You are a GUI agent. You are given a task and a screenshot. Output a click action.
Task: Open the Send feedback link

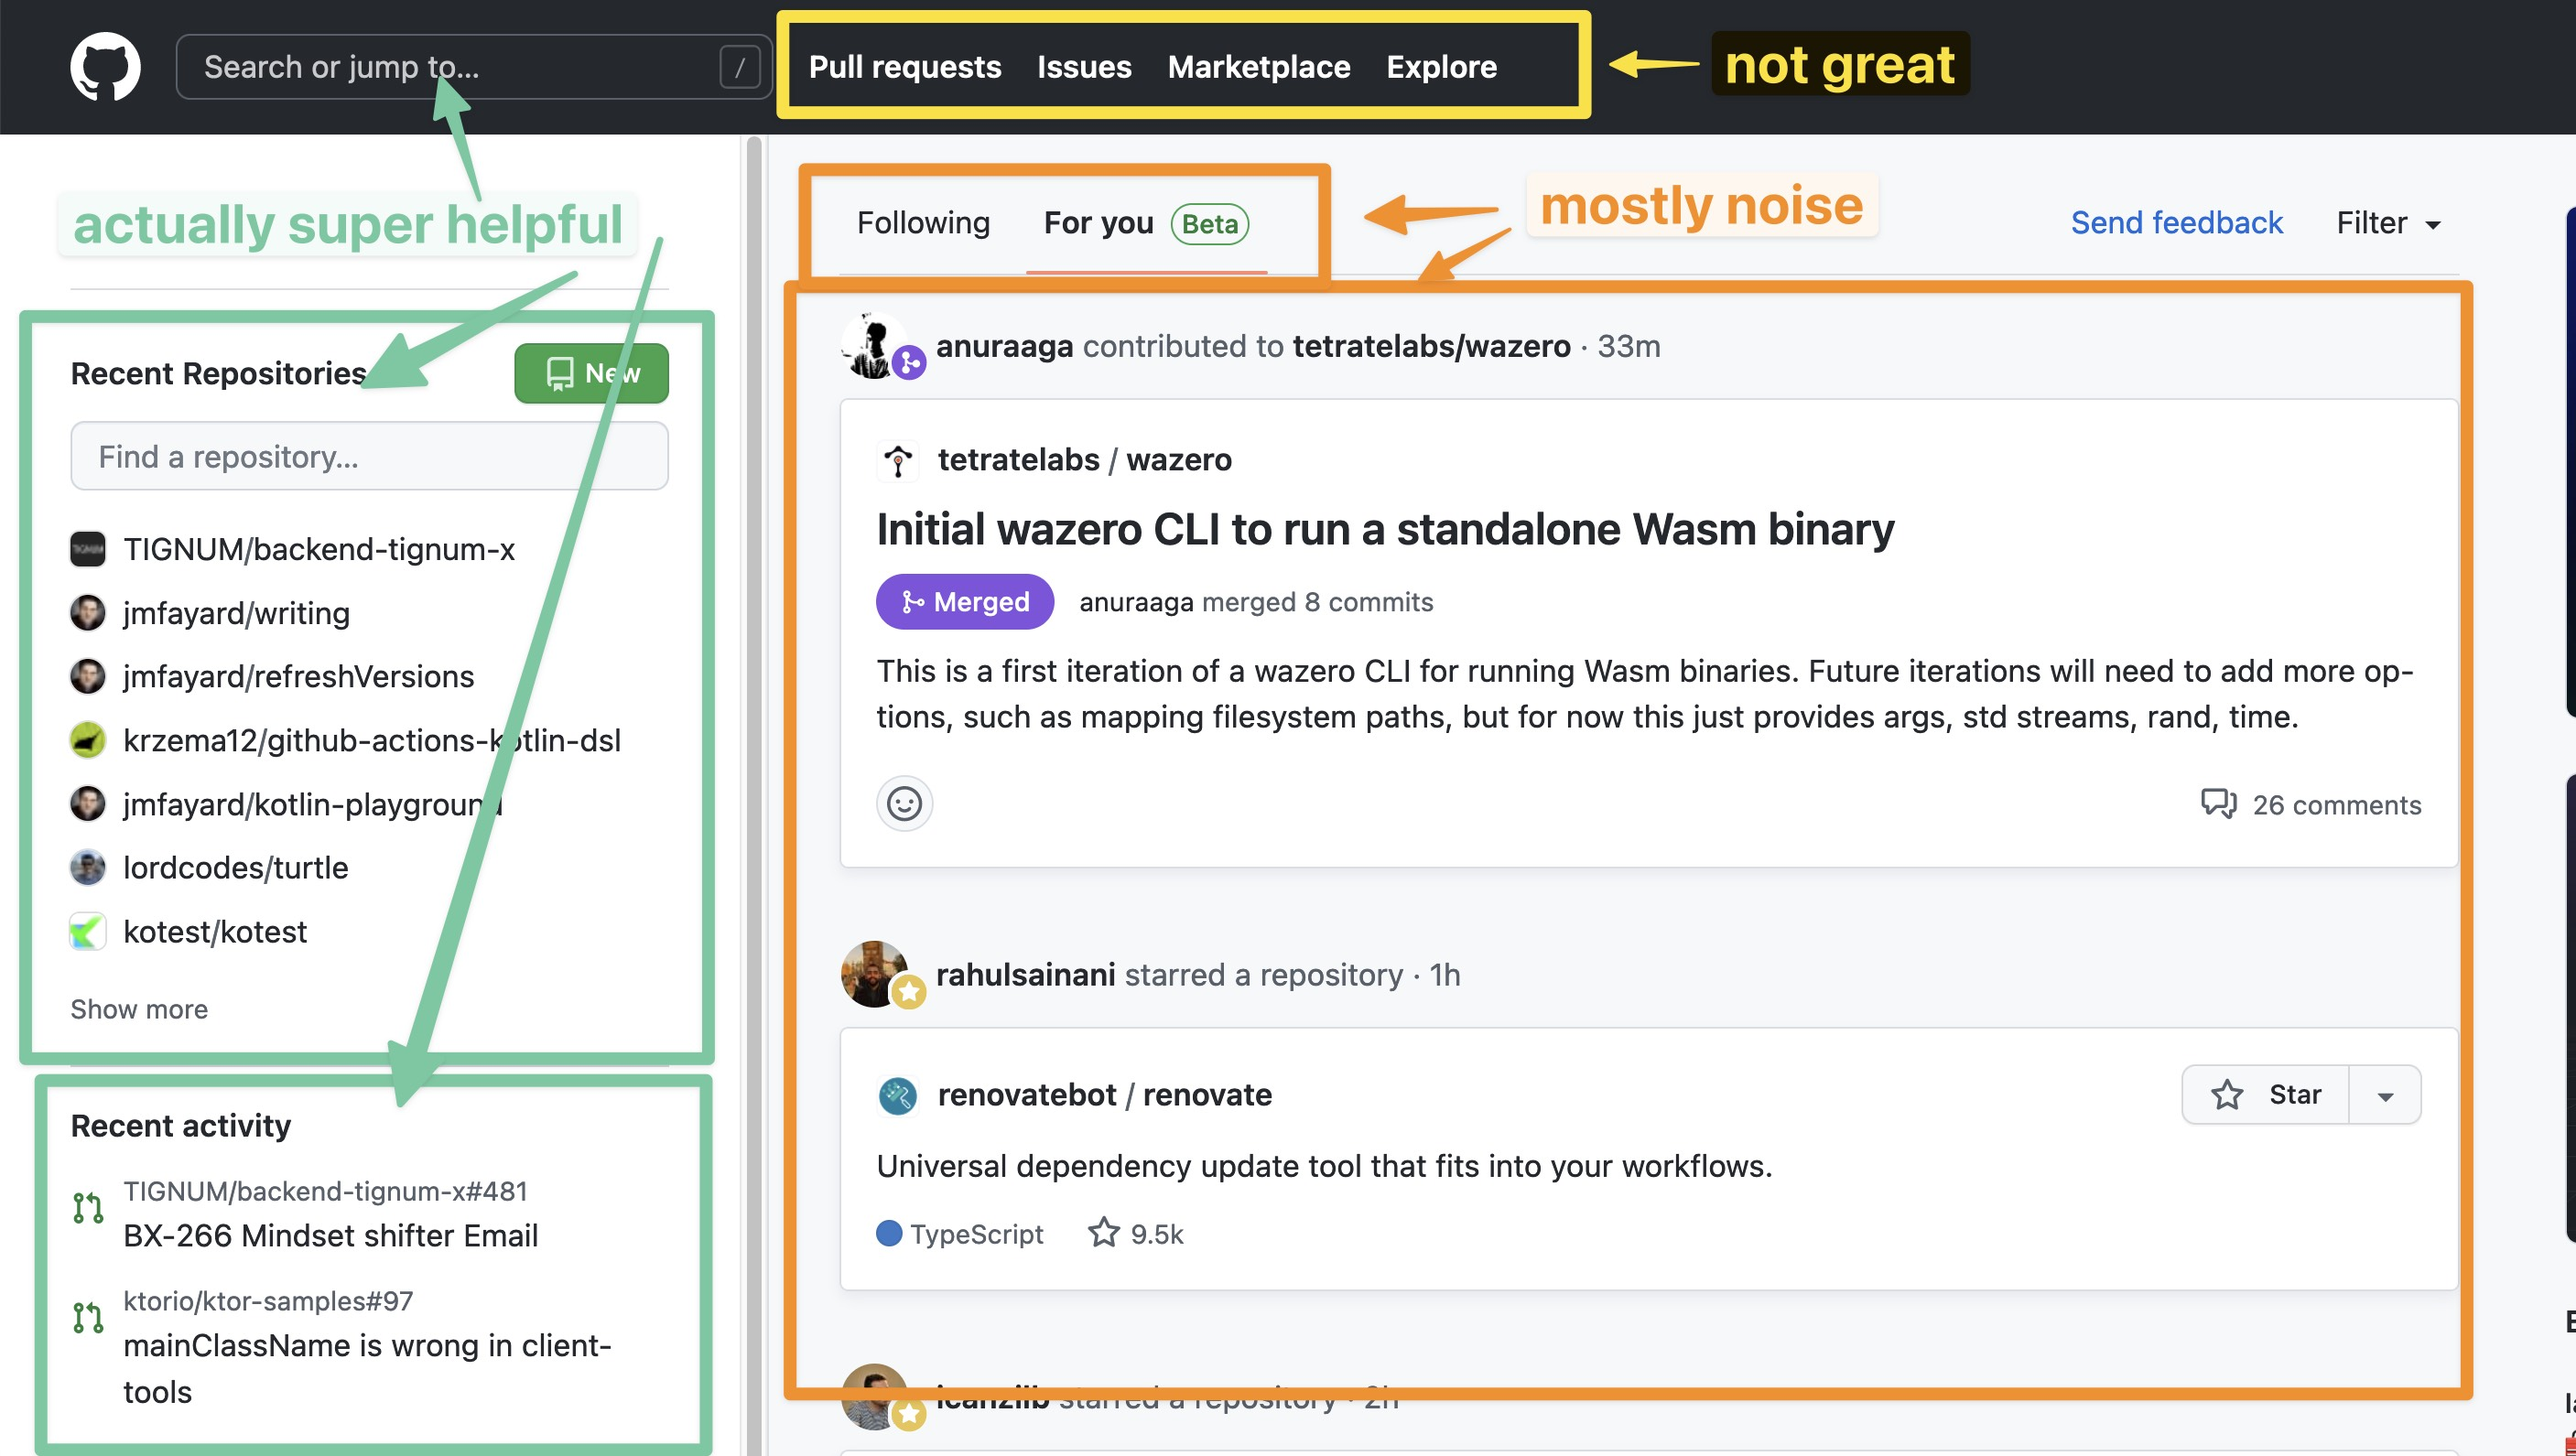coord(2176,222)
